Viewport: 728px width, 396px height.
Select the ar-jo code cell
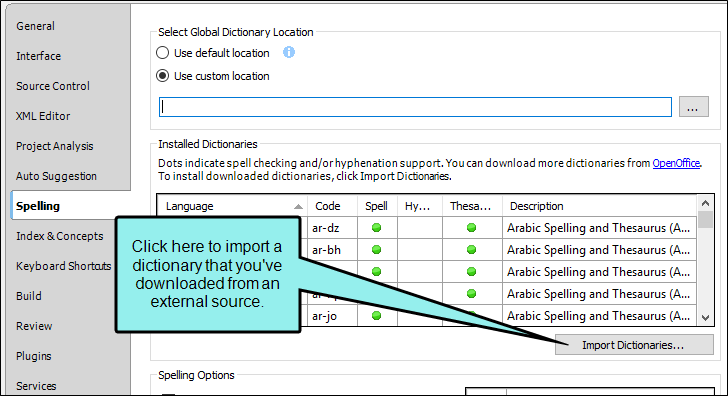point(332,316)
